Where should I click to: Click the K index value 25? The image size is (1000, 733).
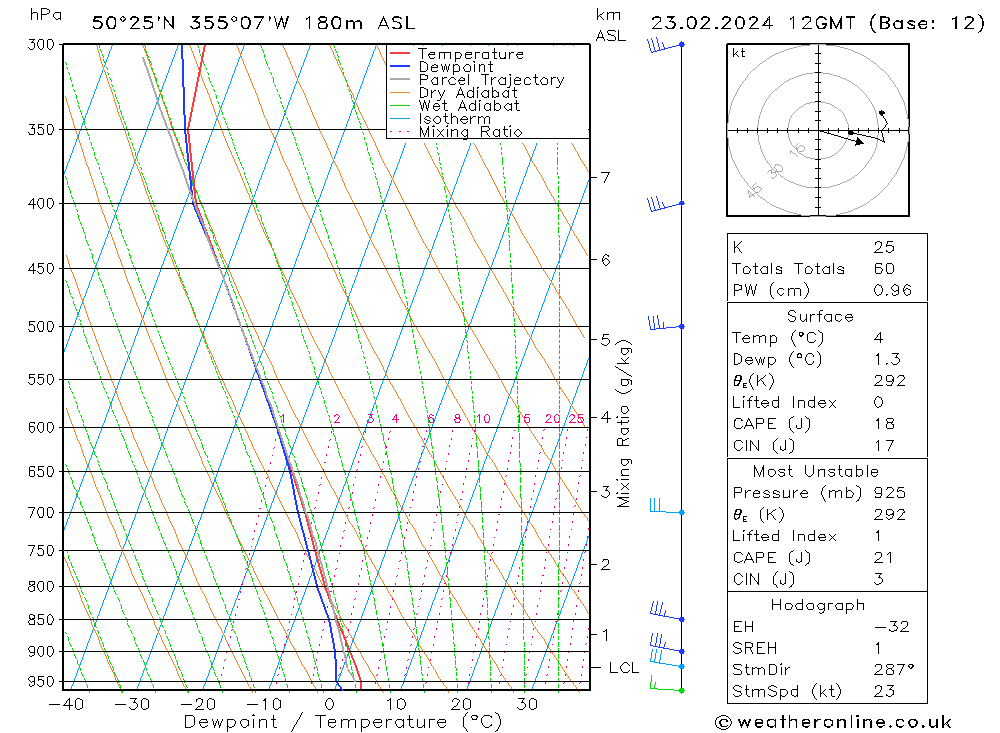point(884,247)
